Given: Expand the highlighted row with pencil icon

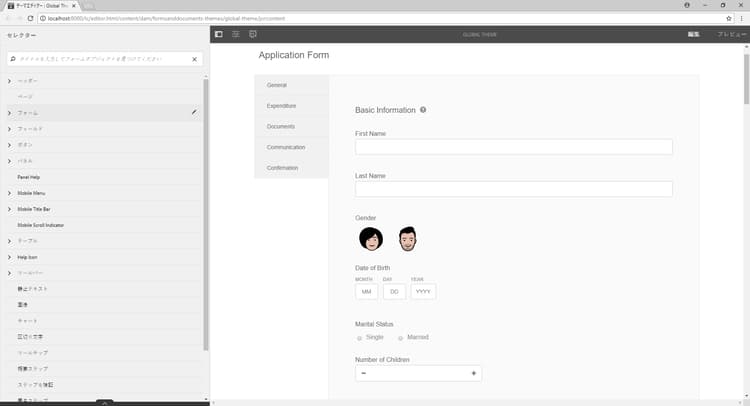Looking at the screenshot, I should coord(9,113).
